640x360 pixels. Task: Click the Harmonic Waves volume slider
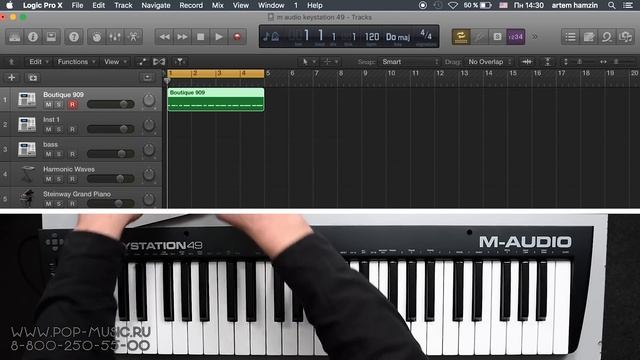[x=111, y=178]
